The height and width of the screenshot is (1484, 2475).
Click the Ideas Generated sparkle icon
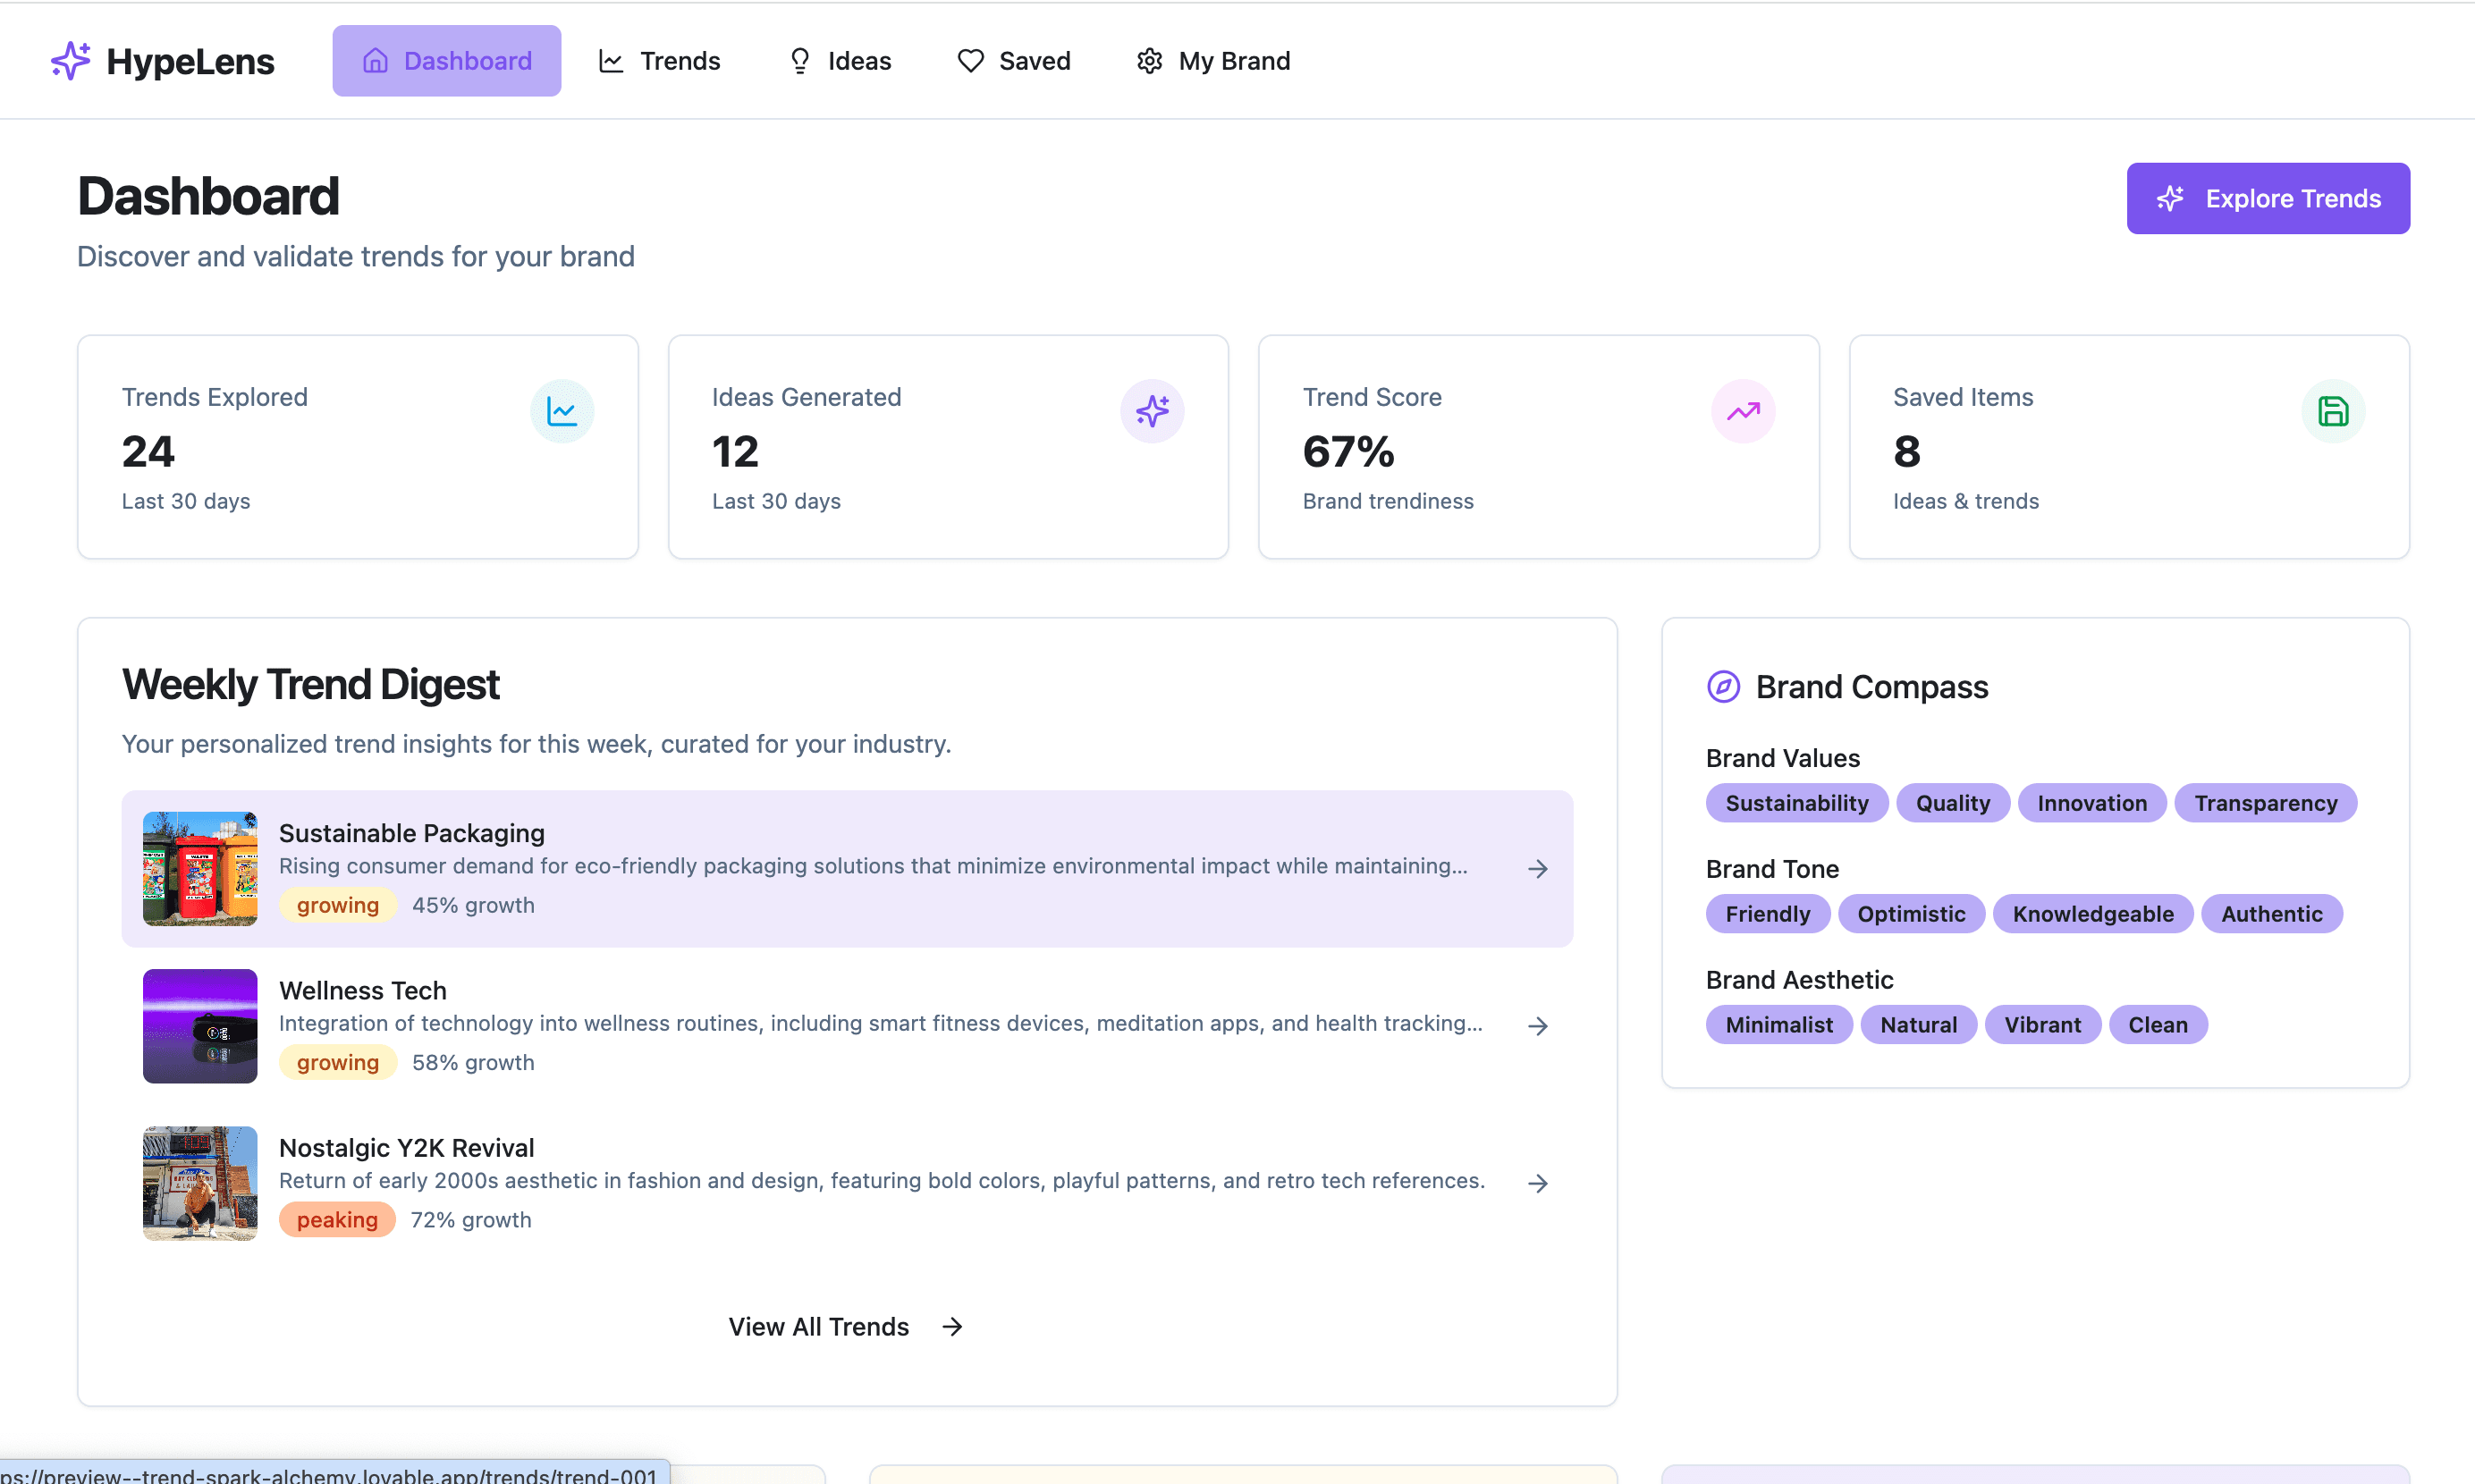pos(1152,411)
